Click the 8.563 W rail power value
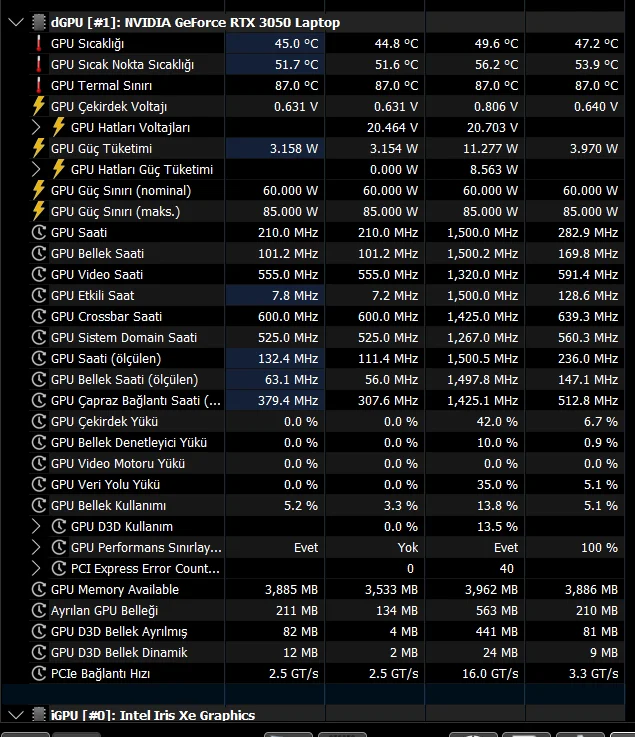 [x=494, y=169]
